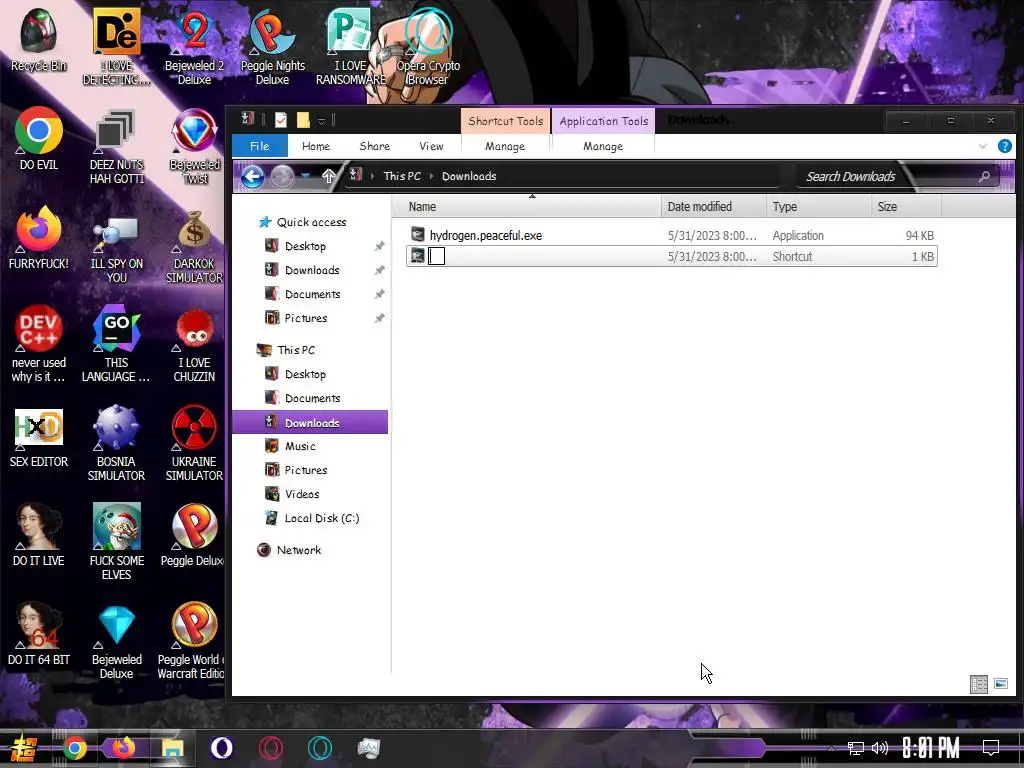Open the notification center icon
Screen dimensions: 1024x768
pyautogui.click(x=991, y=748)
